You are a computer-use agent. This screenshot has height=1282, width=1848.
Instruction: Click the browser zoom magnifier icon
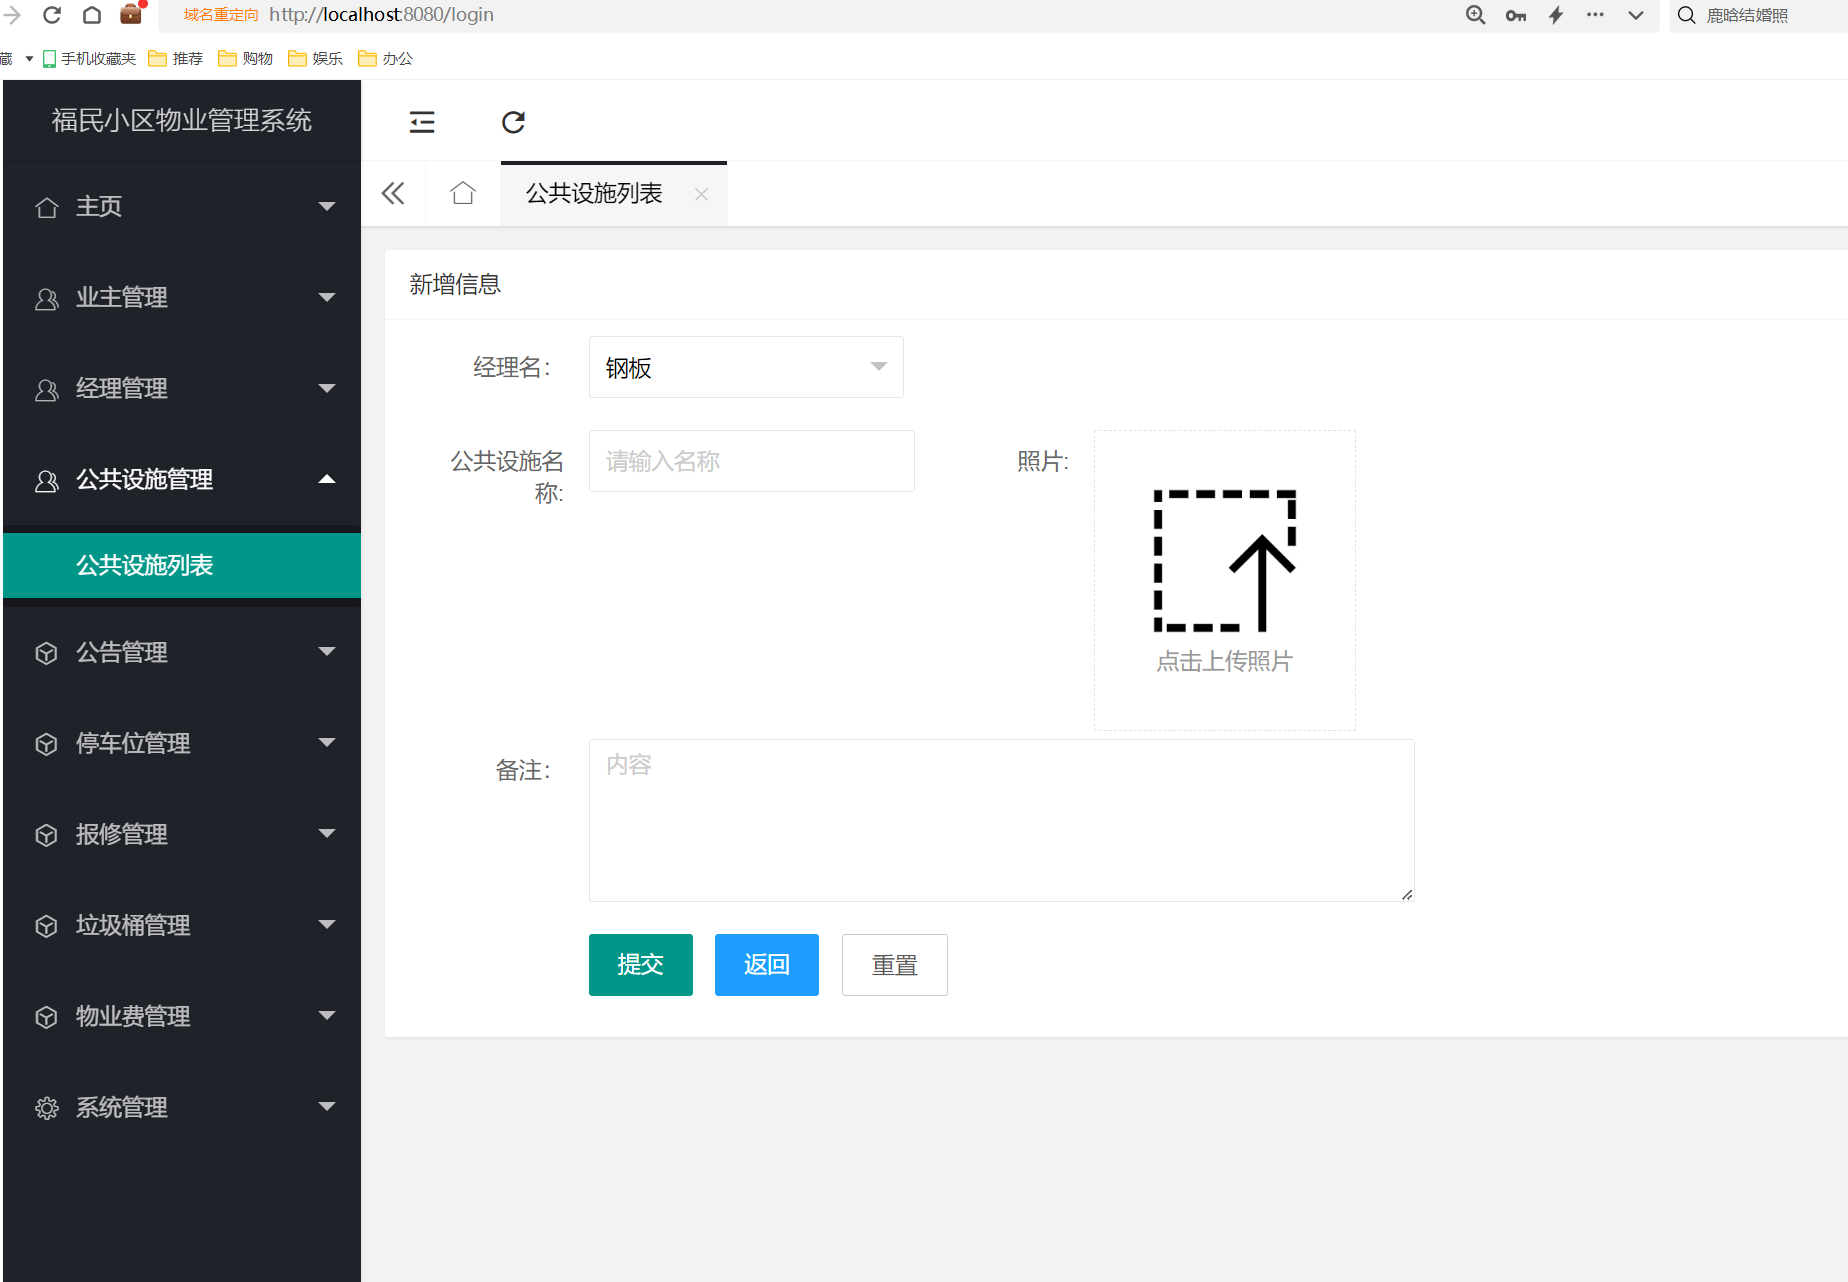(1476, 15)
